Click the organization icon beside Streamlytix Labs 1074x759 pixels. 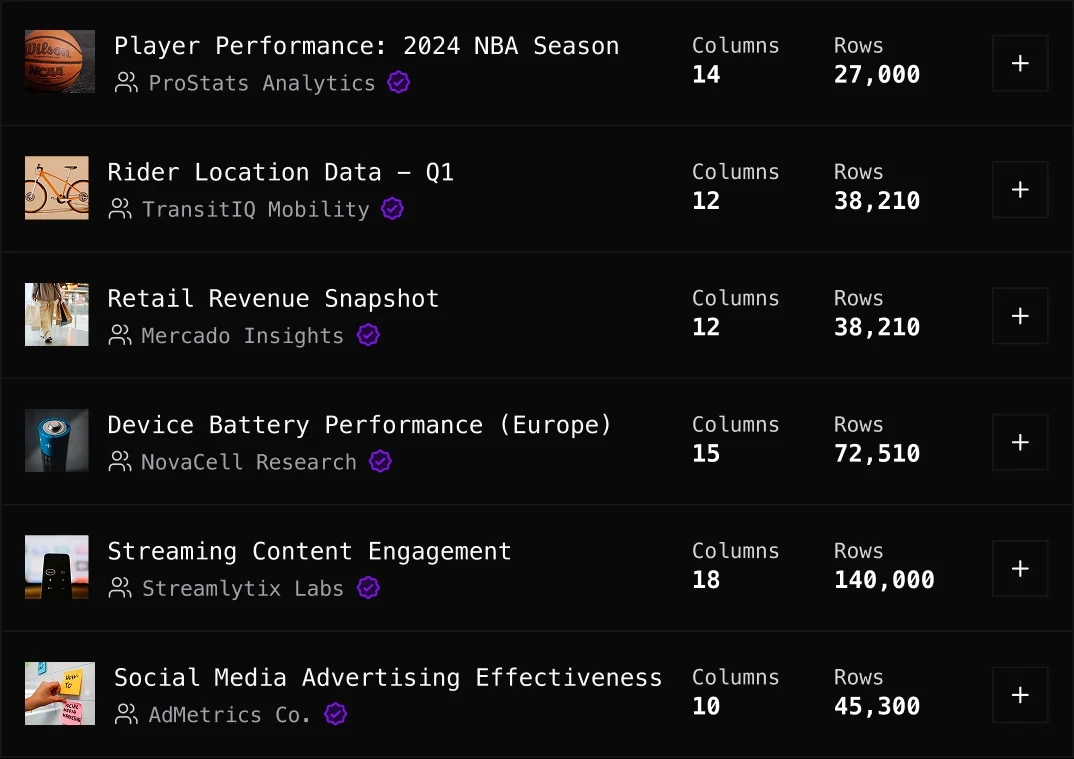point(121,588)
